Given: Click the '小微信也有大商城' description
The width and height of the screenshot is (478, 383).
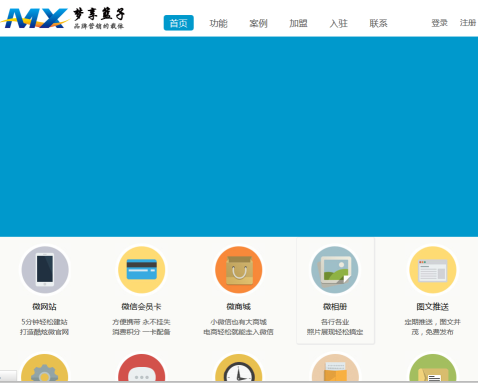Looking at the screenshot, I should pos(239,322).
